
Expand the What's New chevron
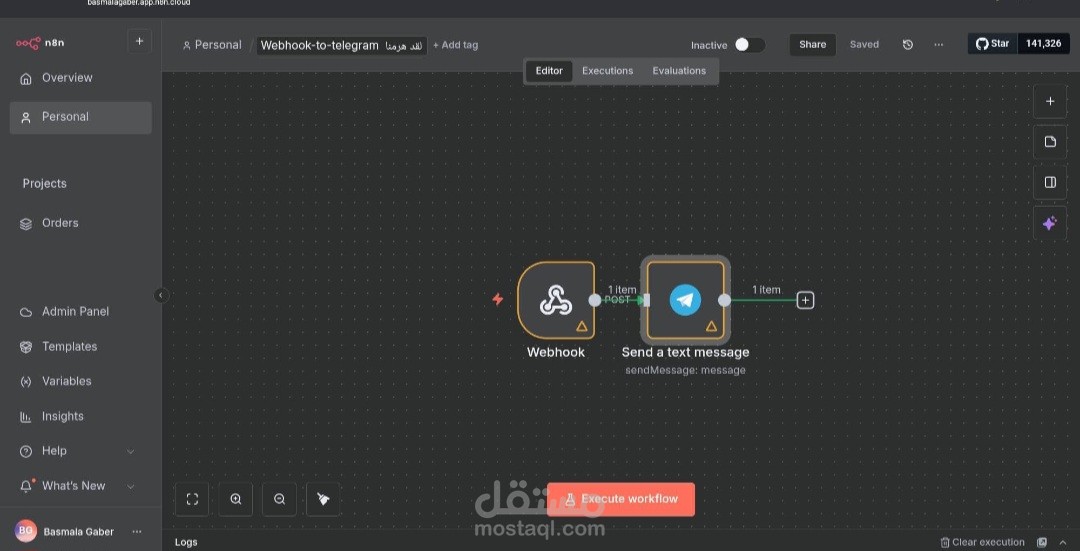pyautogui.click(x=130, y=486)
